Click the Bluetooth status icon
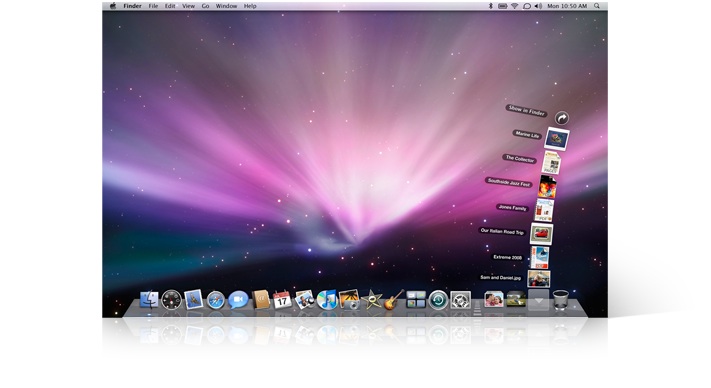Viewport: 711px width, 388px height. 491,6
